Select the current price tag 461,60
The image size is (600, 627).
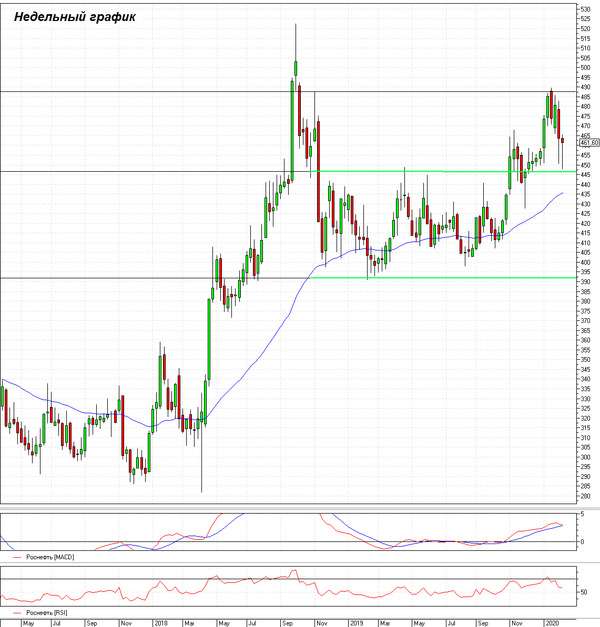(x=589, y=143)
